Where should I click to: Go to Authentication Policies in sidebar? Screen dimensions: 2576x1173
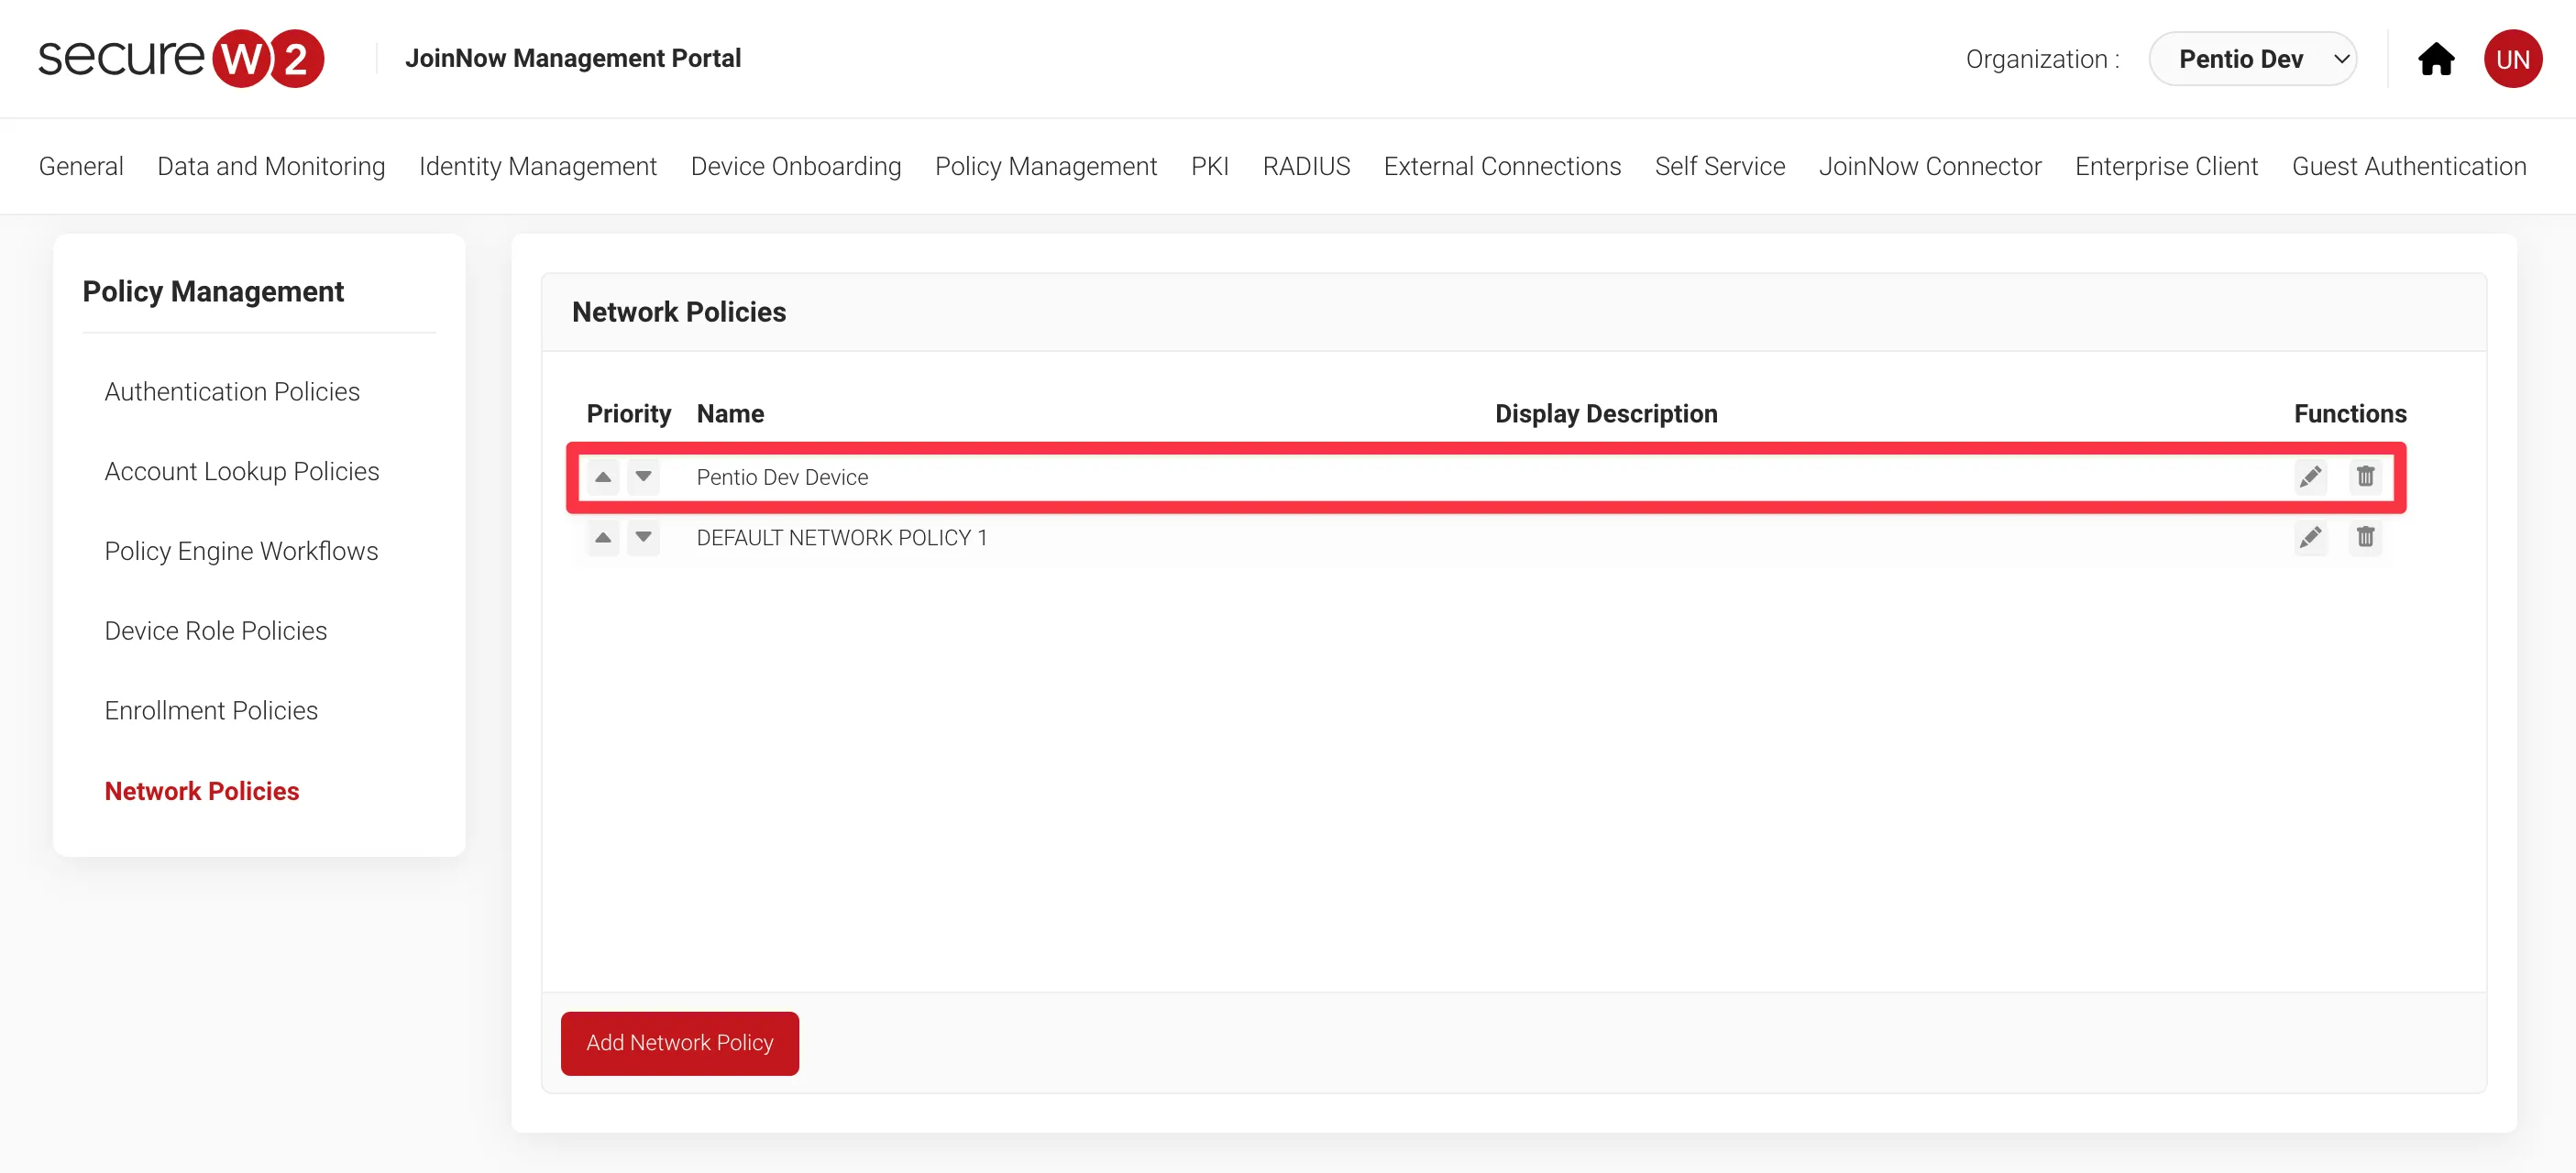[232, 391]
